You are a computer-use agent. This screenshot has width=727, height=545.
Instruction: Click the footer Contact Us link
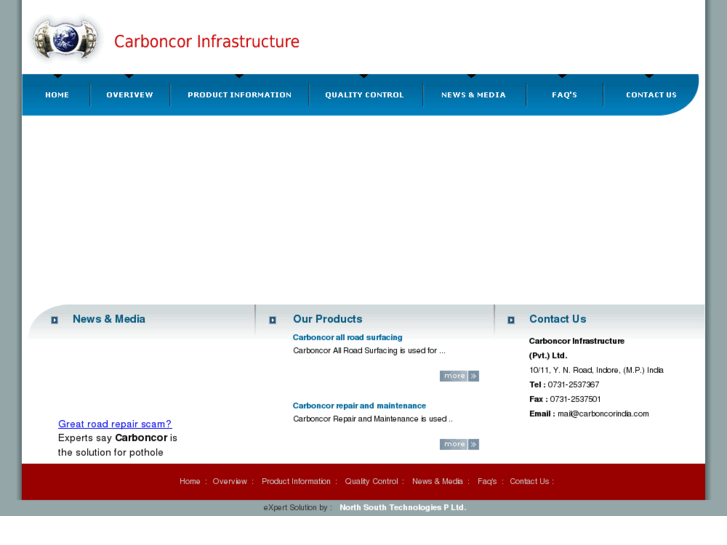[x=529, y=481]
